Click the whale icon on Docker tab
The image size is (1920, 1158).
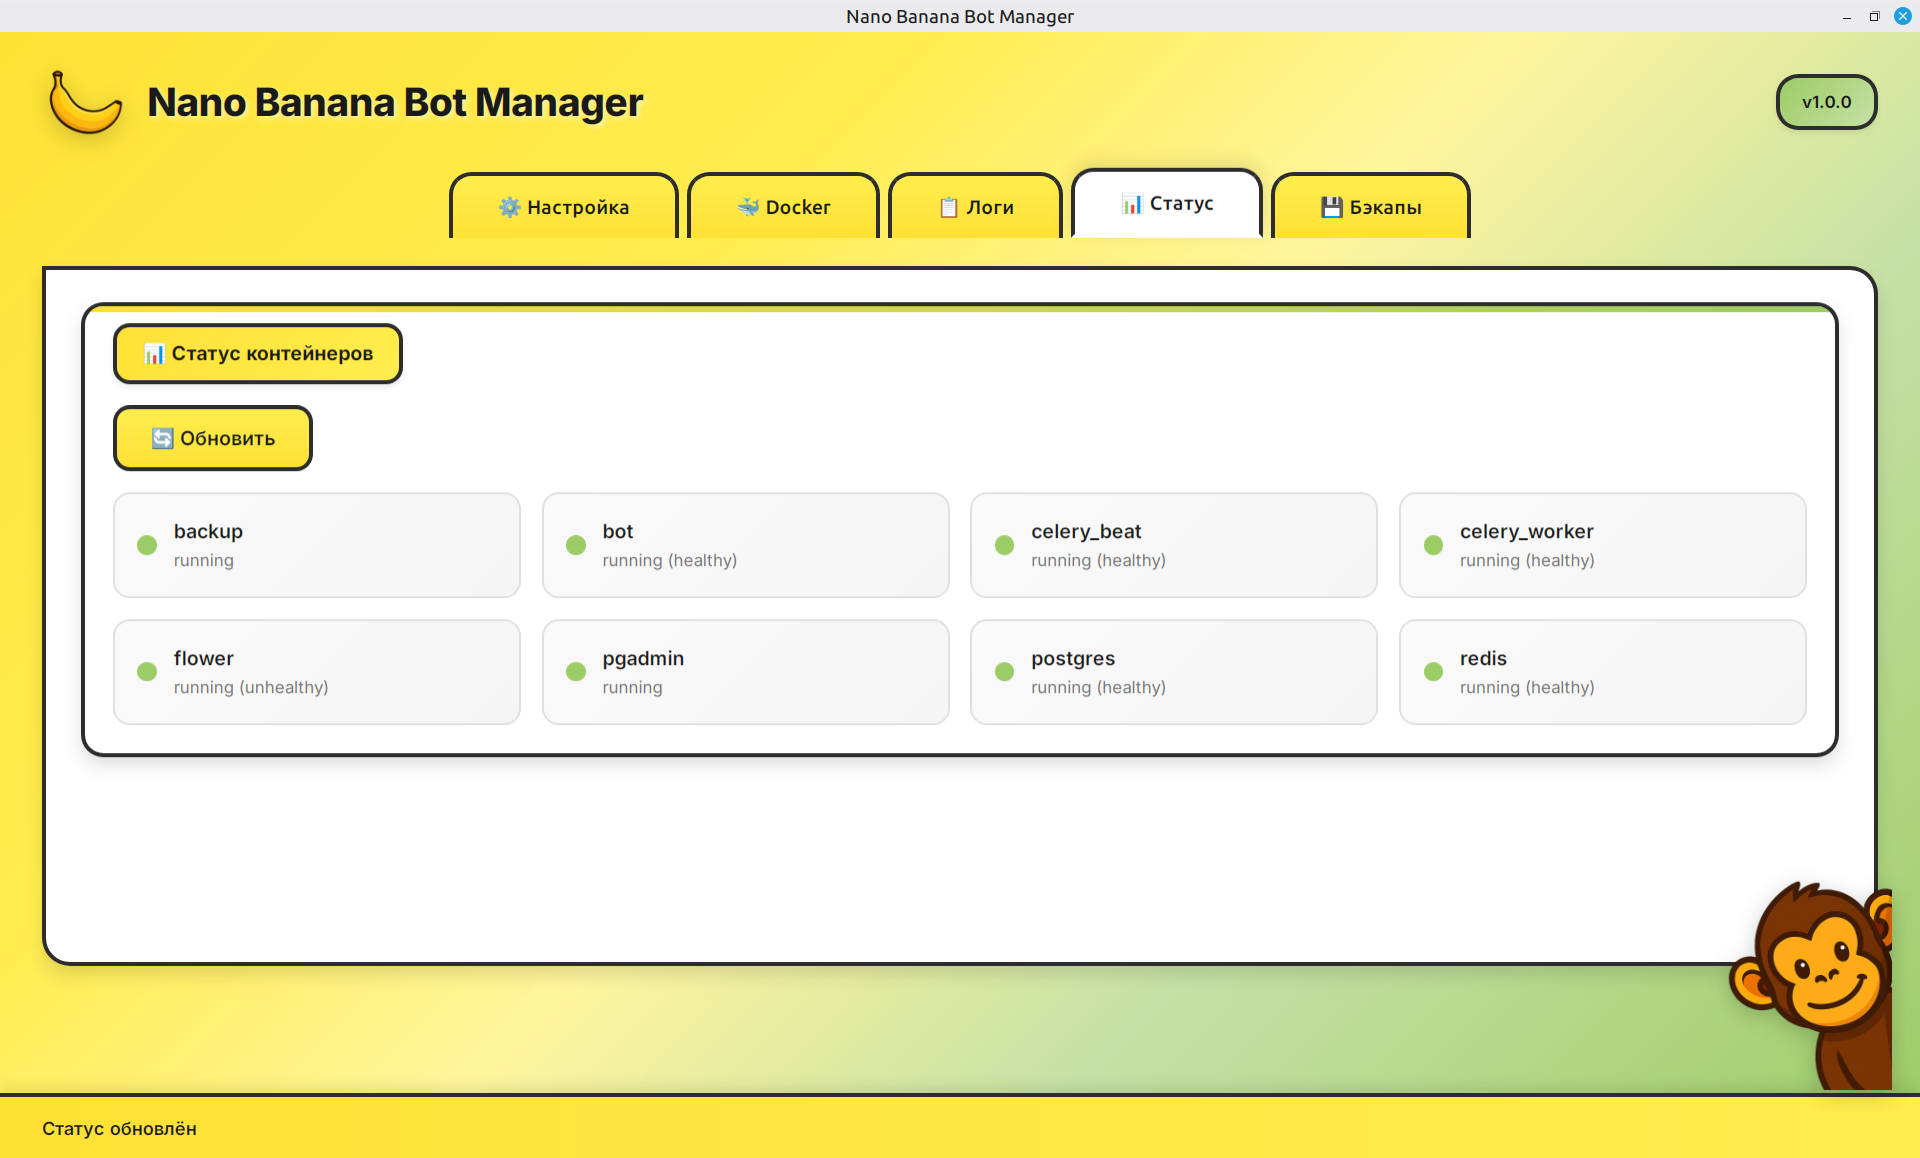[748, 207]
